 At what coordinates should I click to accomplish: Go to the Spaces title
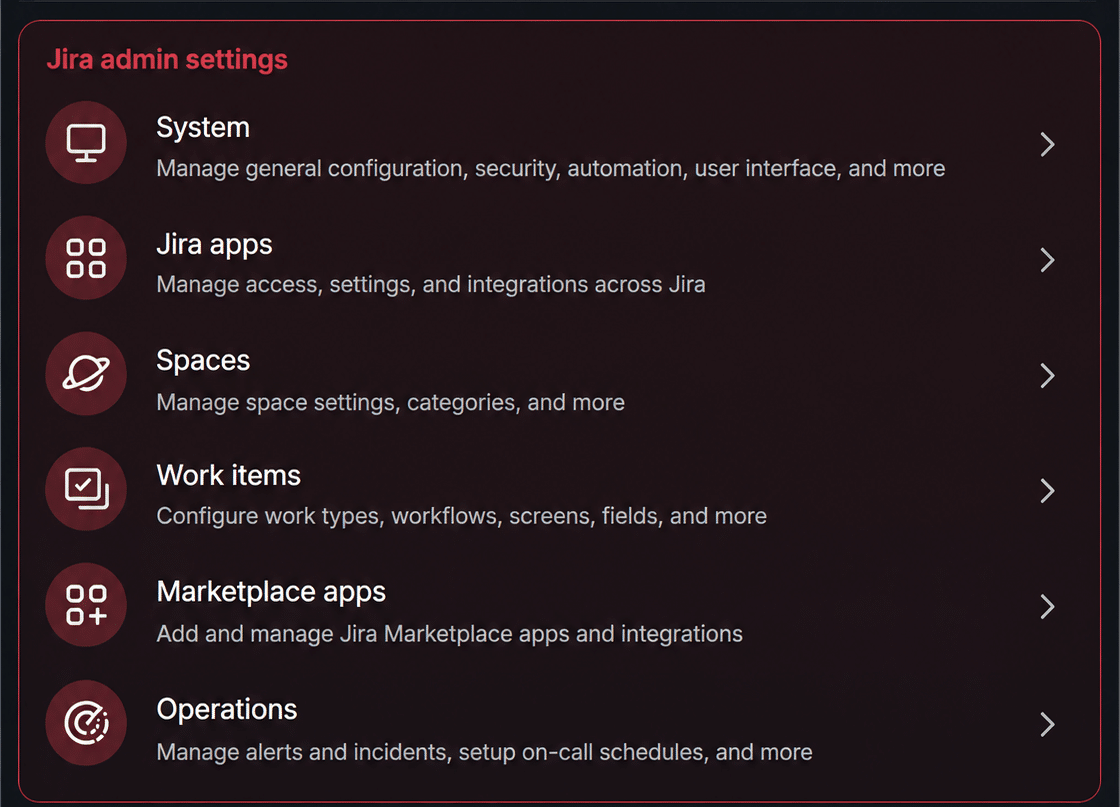(203, 361)
